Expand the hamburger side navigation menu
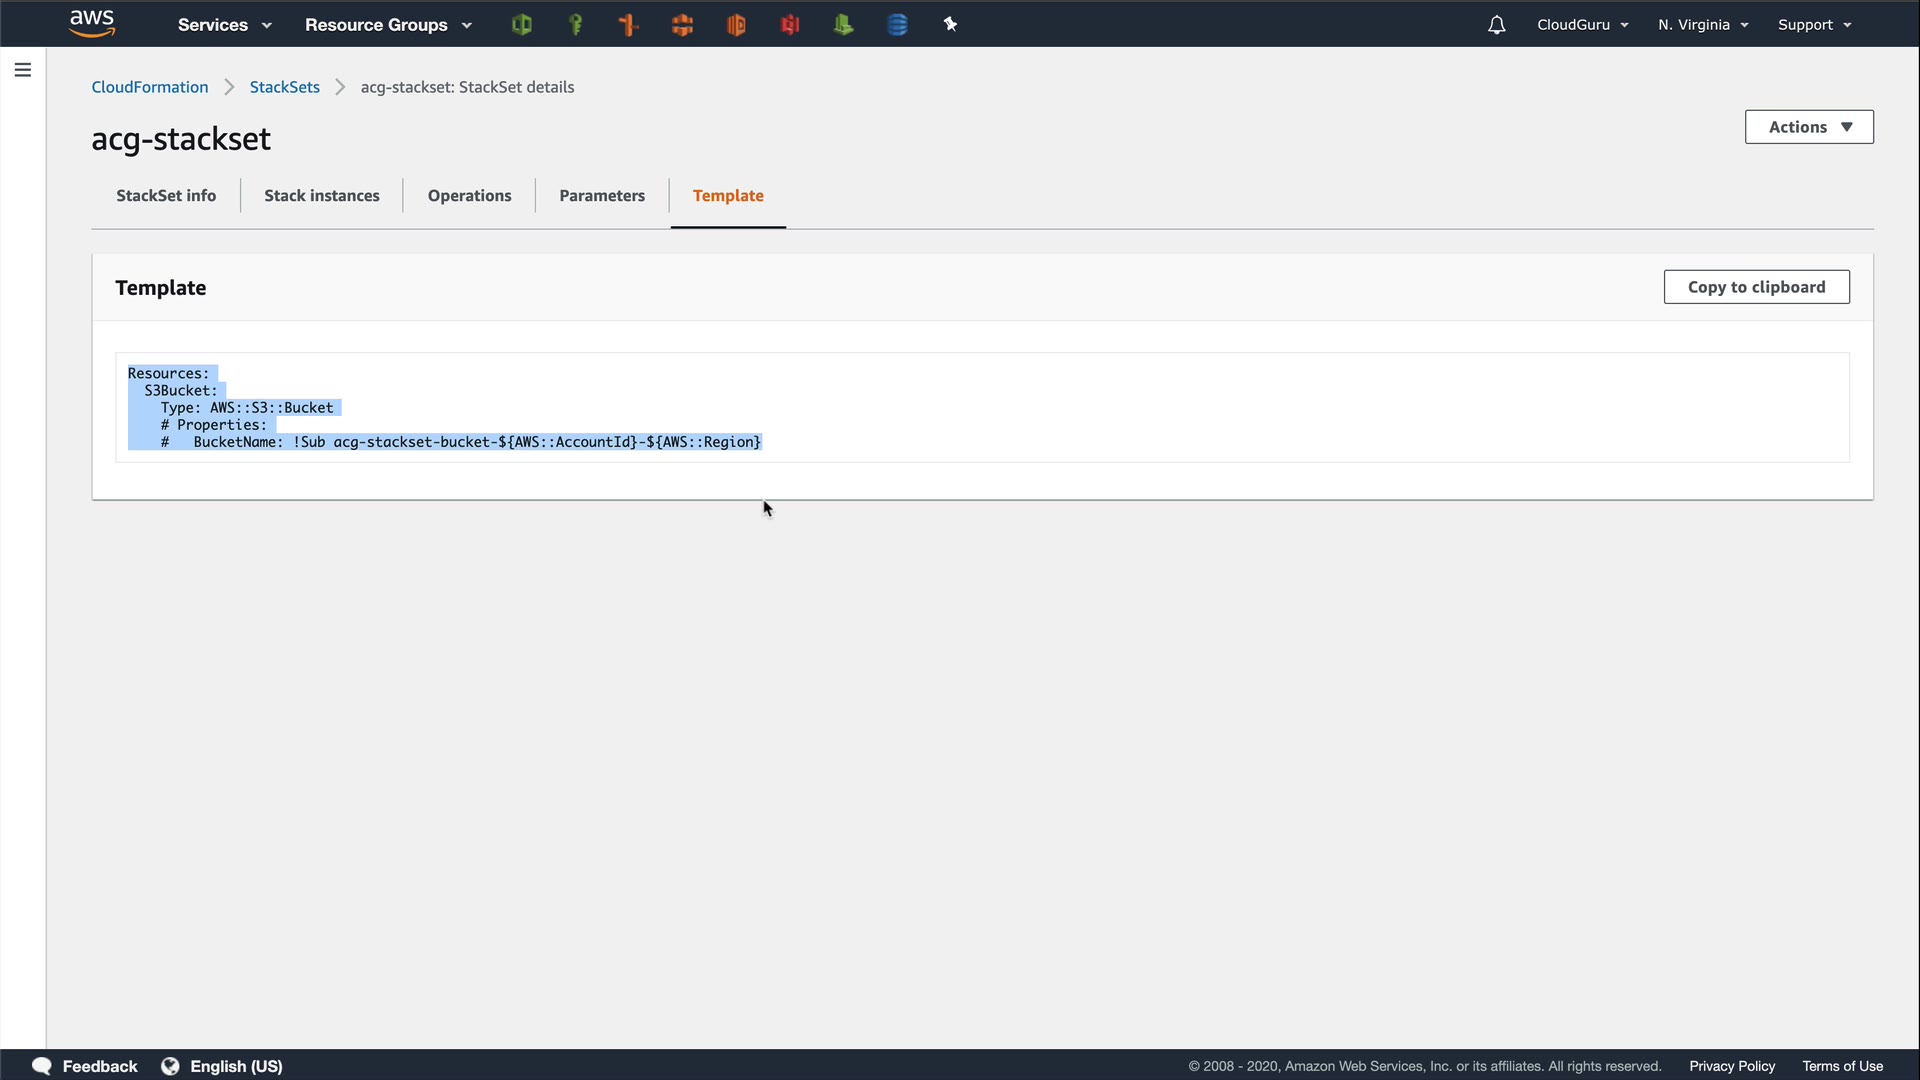 (23, 70)
